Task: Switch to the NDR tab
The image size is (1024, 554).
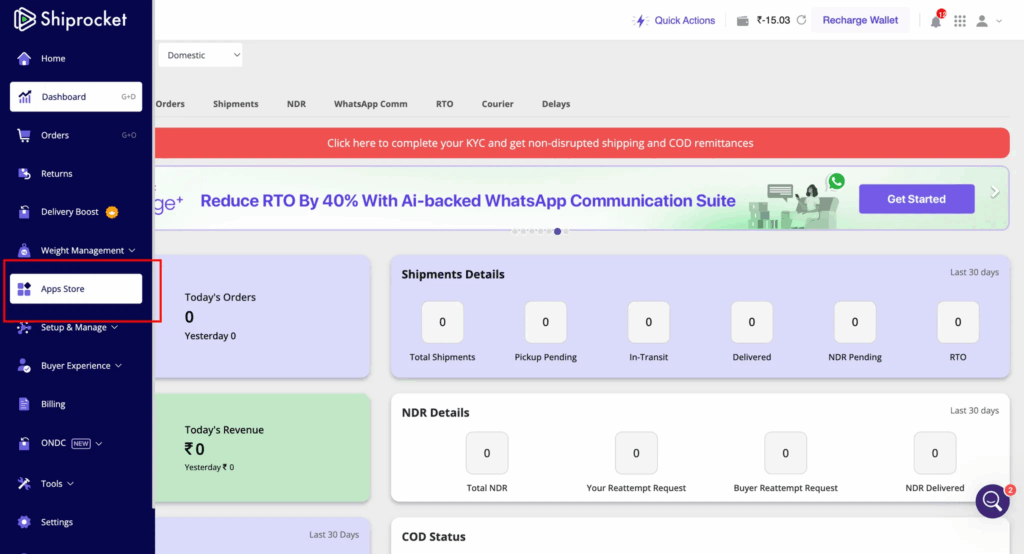Action: [x=296, y=104]
